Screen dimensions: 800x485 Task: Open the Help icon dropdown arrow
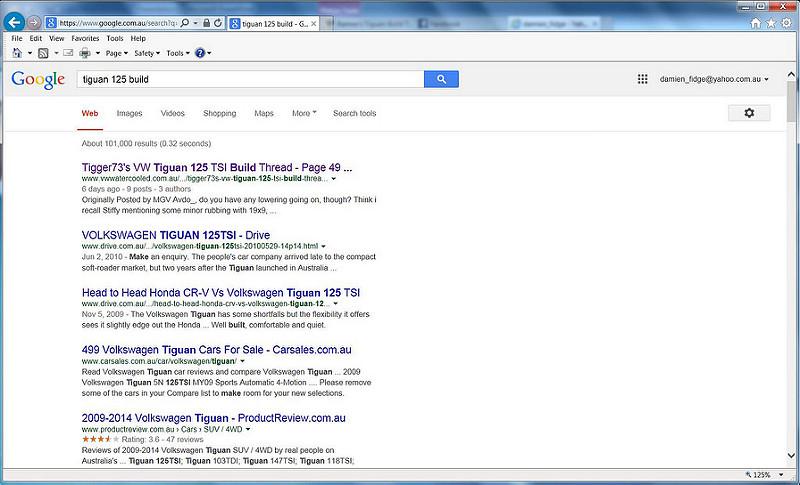[209, 53]
